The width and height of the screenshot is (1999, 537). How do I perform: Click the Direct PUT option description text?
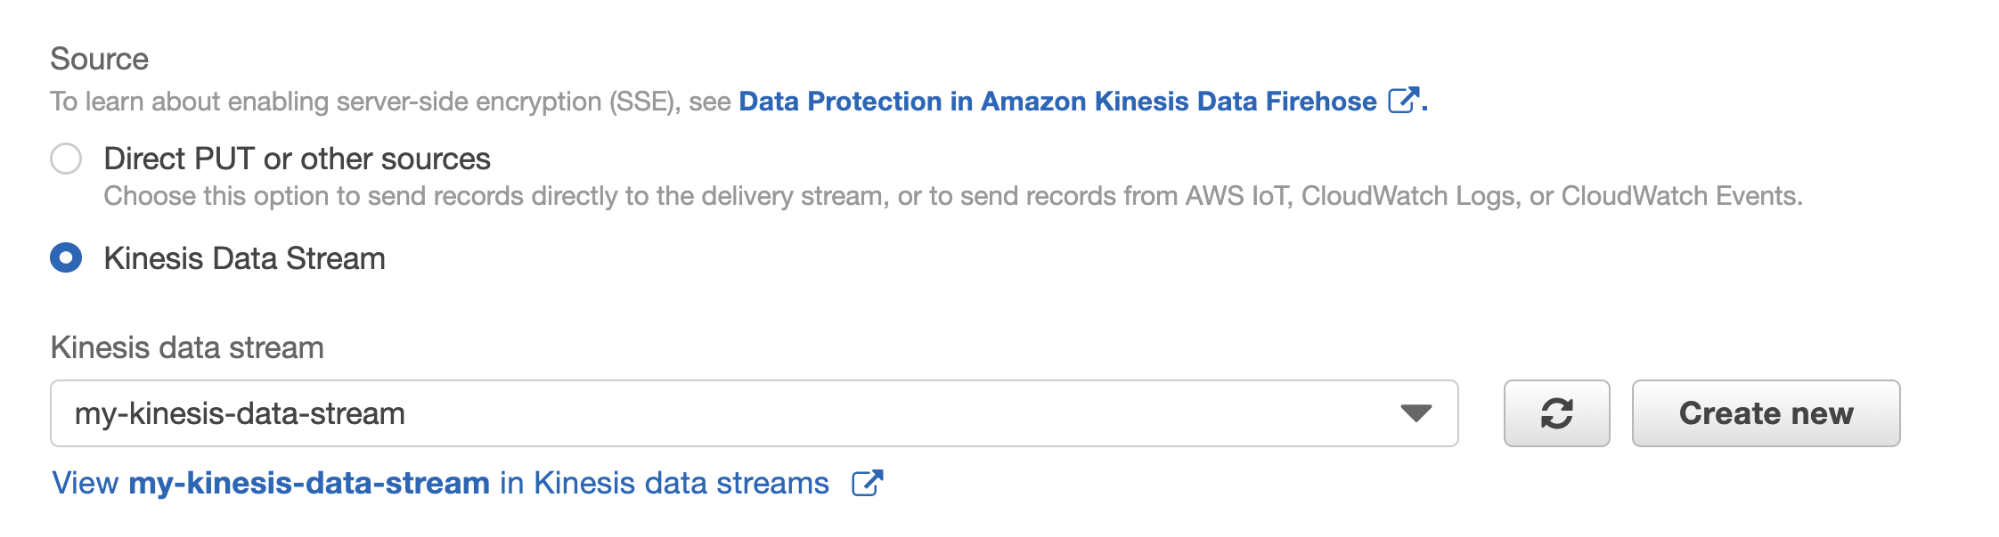tap(952, 196)
